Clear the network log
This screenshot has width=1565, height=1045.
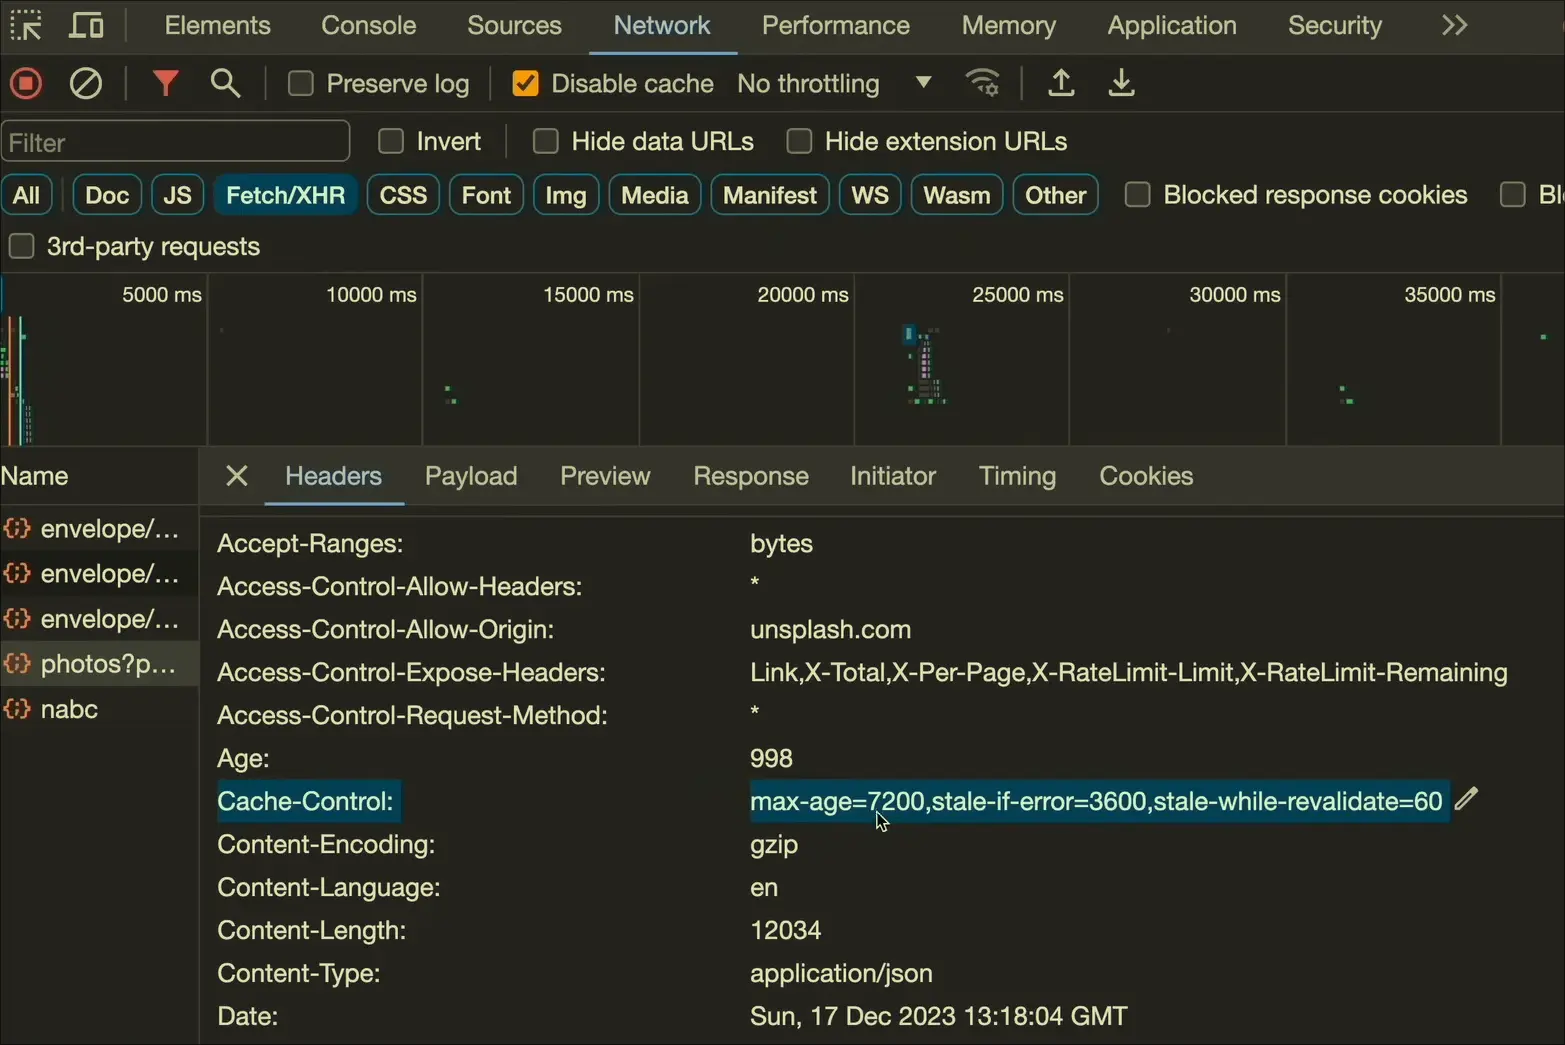click(86, 83)
